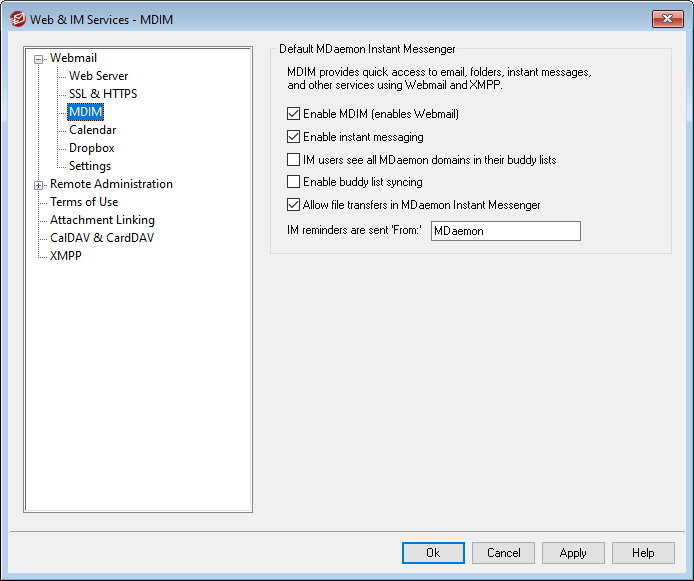Open Terms of Use page

[84, 202]
